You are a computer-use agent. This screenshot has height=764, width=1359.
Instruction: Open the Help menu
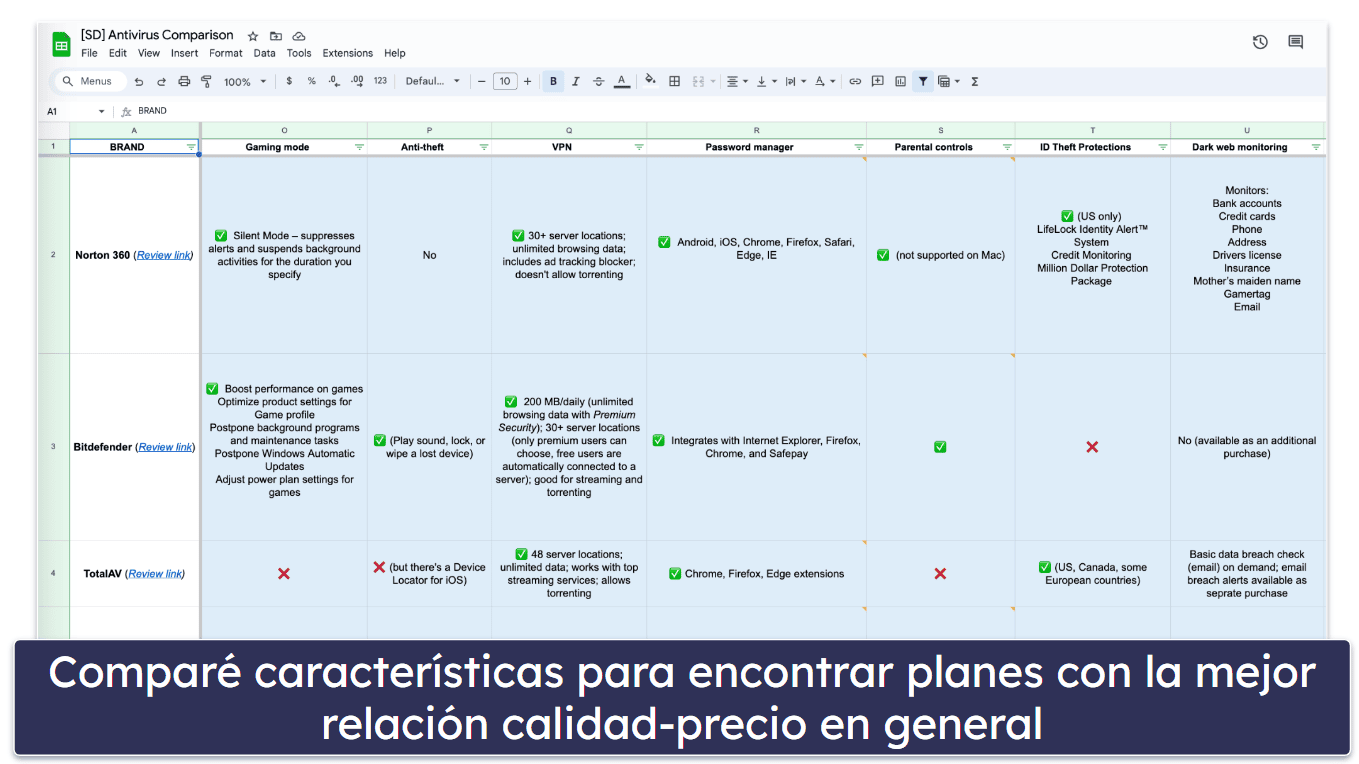(395, 53)
